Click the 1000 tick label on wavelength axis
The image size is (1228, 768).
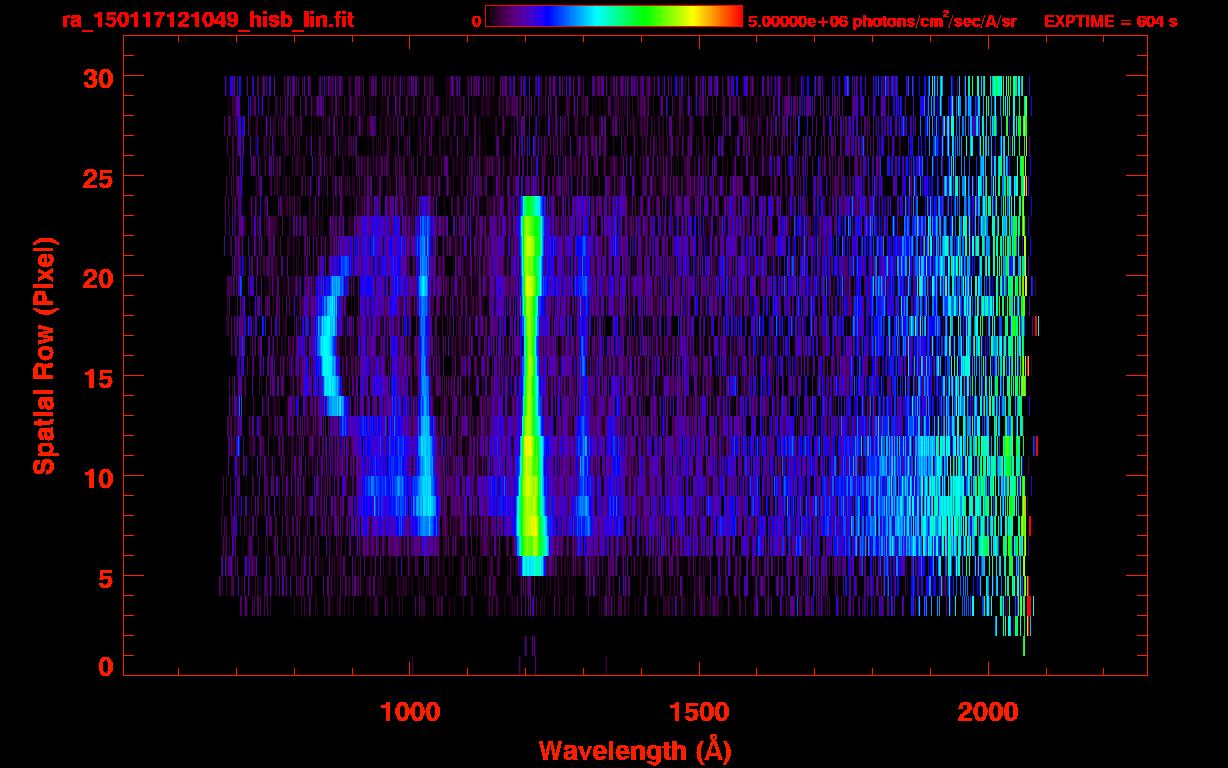(410, 712)
